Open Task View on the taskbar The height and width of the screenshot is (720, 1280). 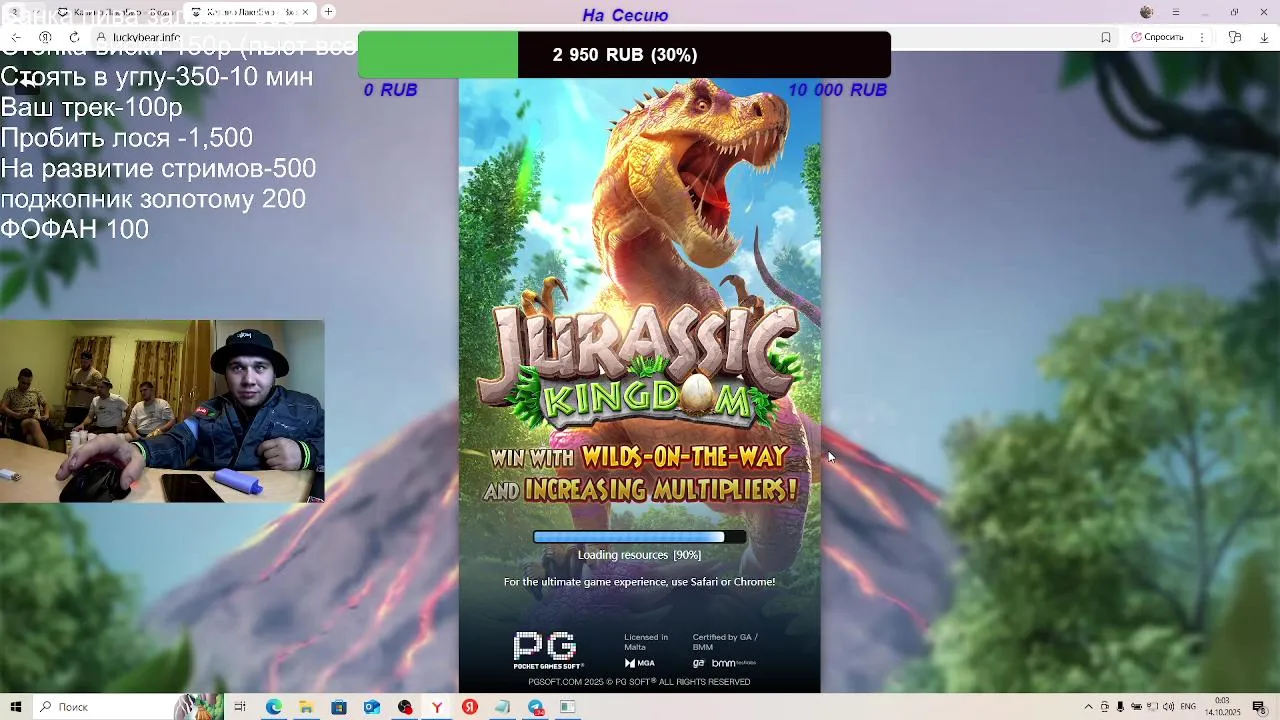tap(240, 707)
